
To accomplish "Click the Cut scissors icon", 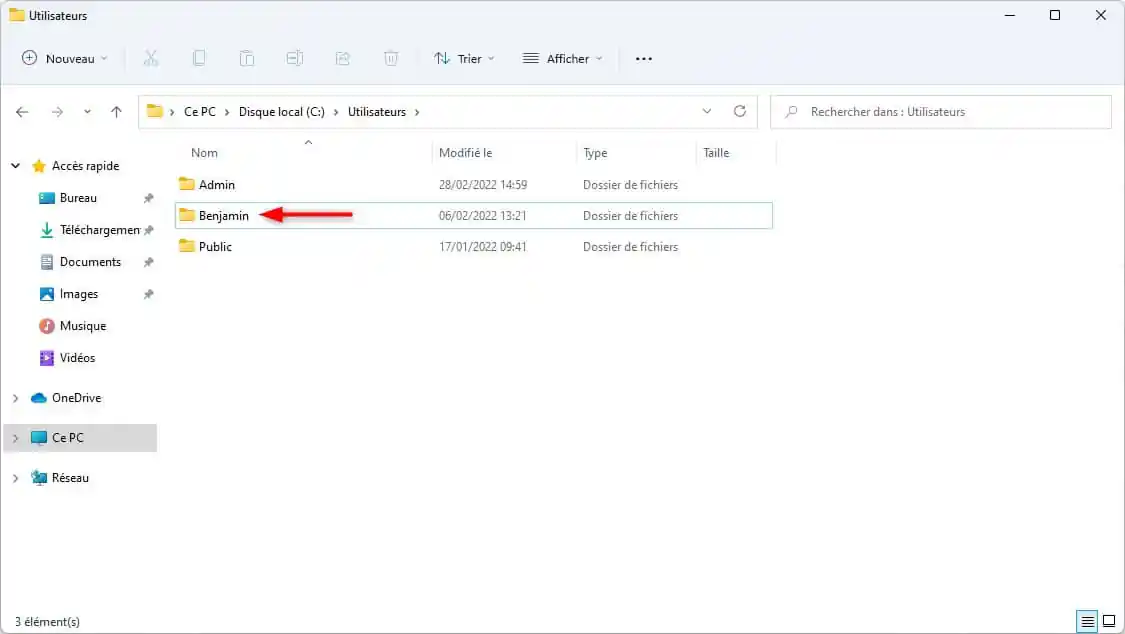I will coord(151,58).
